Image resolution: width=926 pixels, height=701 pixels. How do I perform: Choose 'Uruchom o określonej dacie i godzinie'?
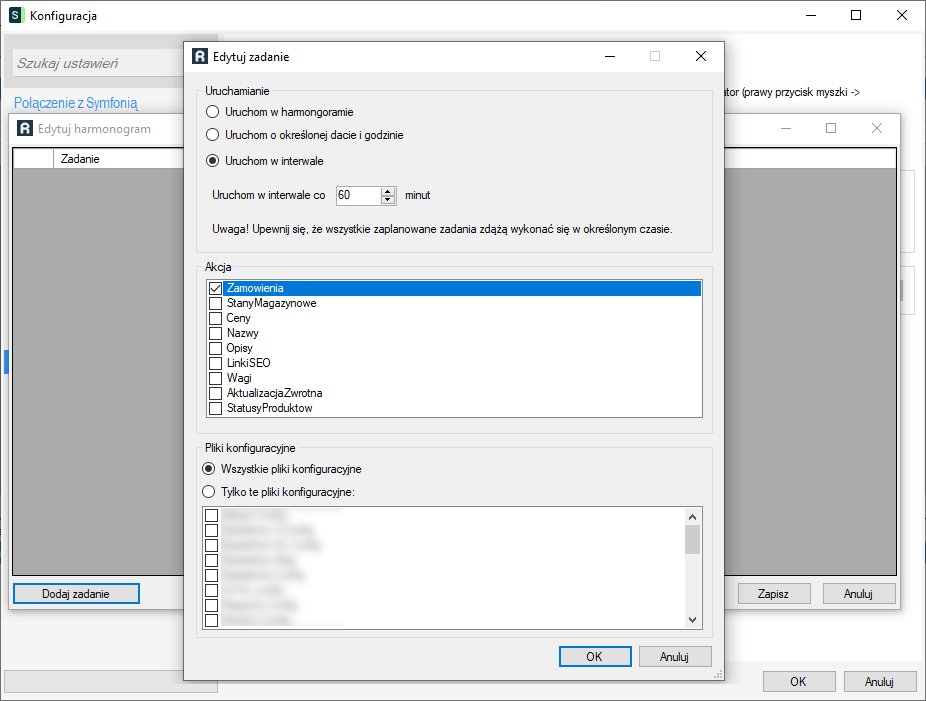[212, 134]
